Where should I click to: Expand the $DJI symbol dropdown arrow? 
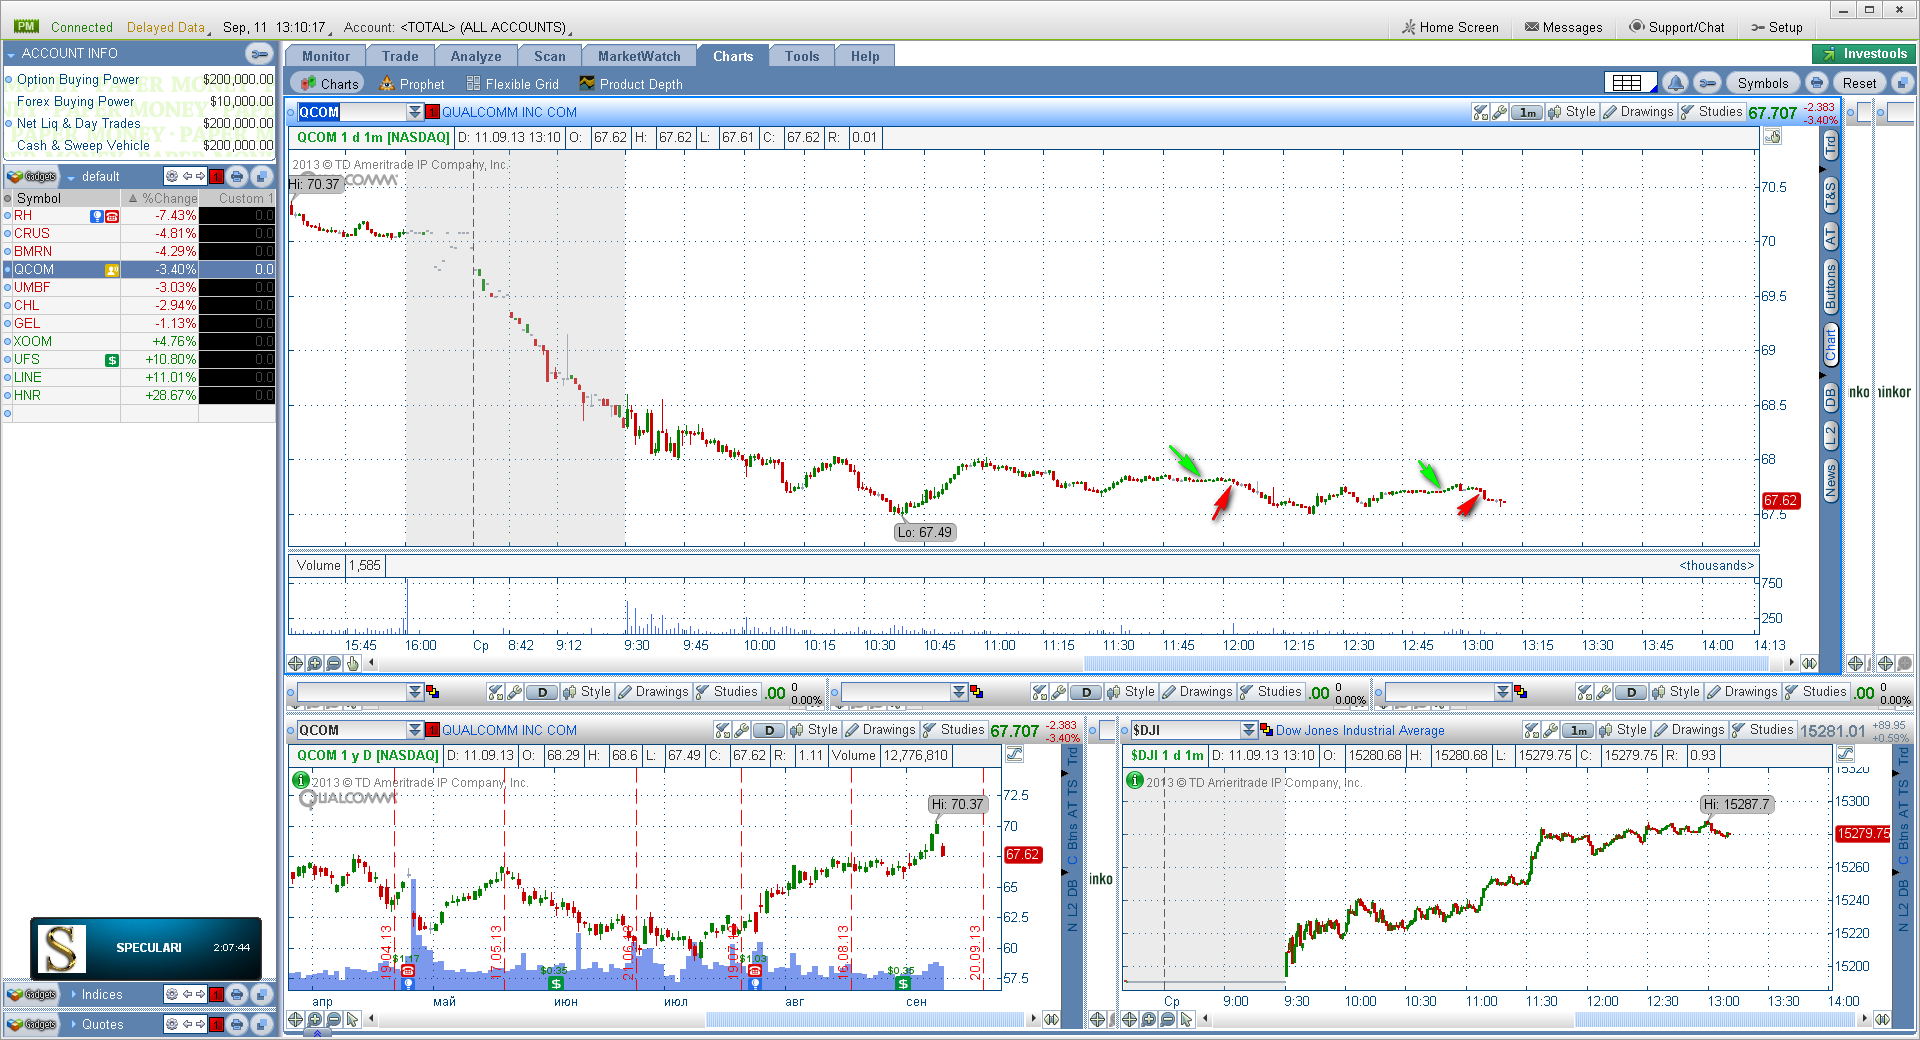point(1248,730)
